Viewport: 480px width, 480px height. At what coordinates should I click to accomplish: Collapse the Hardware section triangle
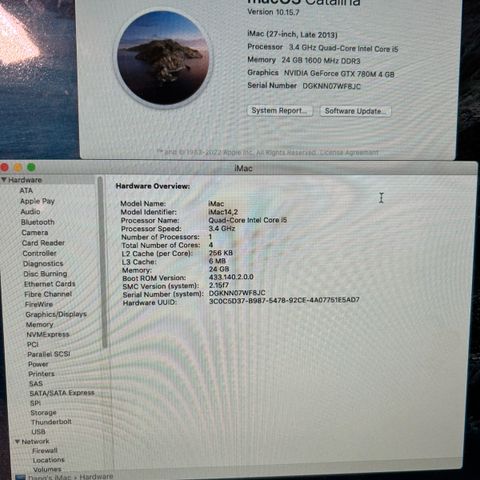click(x=4, y=180)
